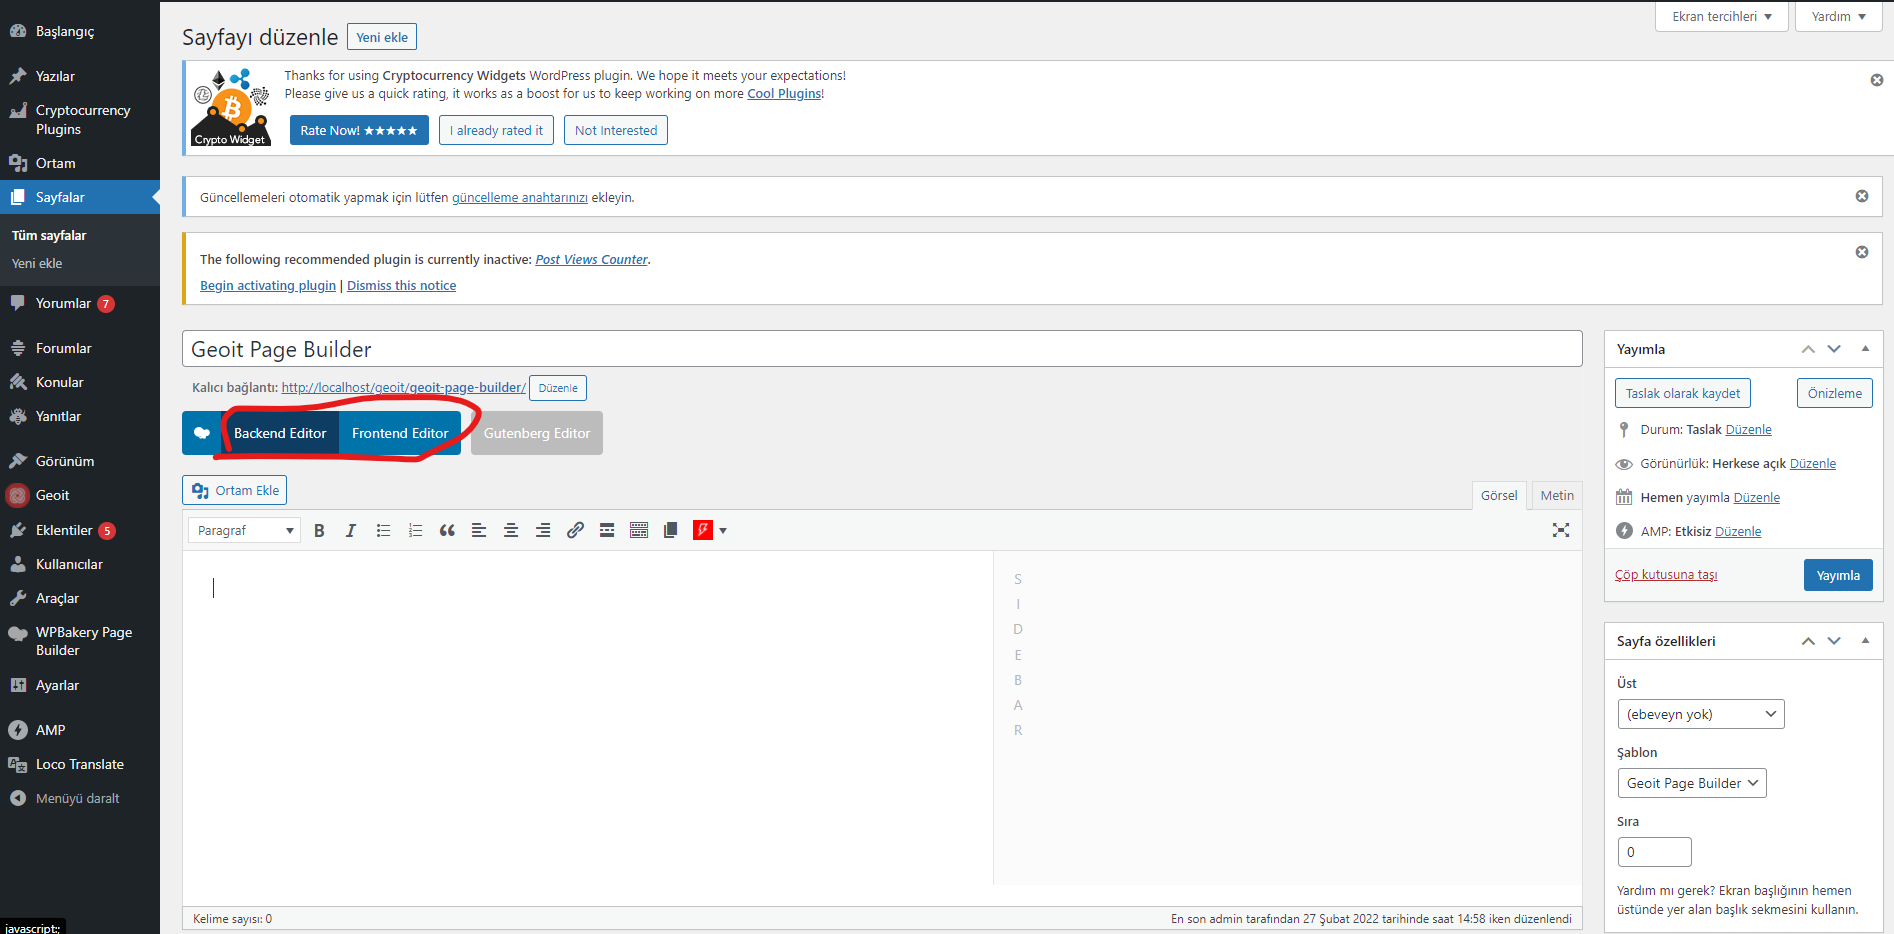The height and width of the screenshot is (934, 1894).
Task: Click the Frontend Editor button
Action: click(400, 433)
